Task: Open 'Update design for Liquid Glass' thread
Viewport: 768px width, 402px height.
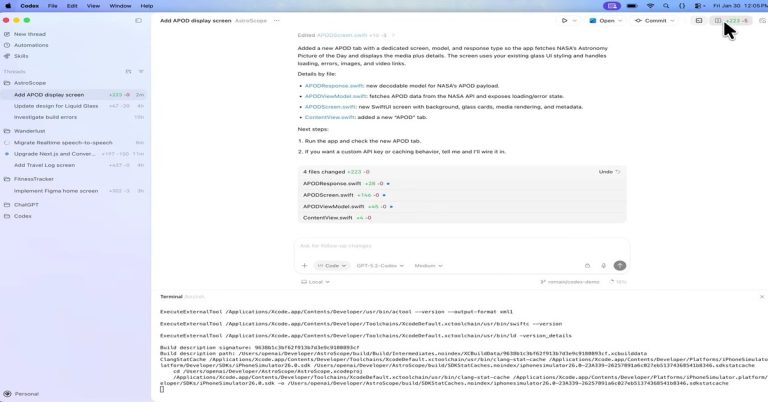Action: (74, 106)
